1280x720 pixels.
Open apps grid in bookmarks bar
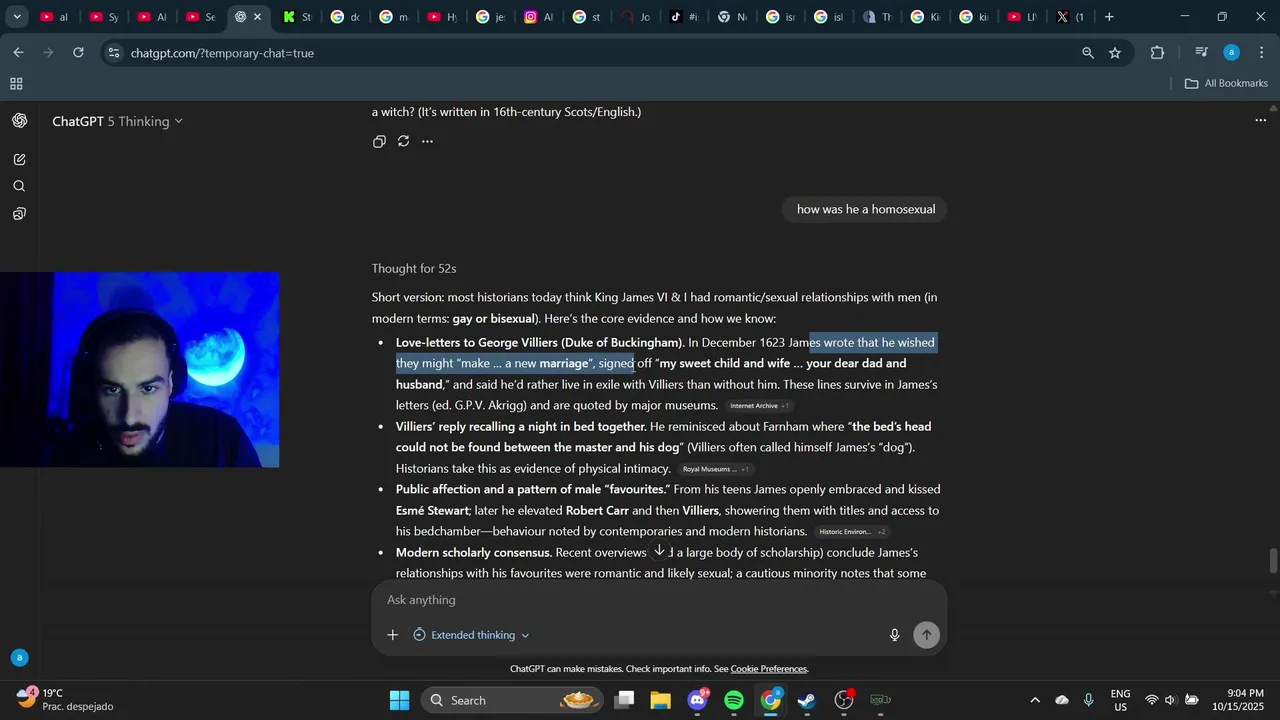16,84
